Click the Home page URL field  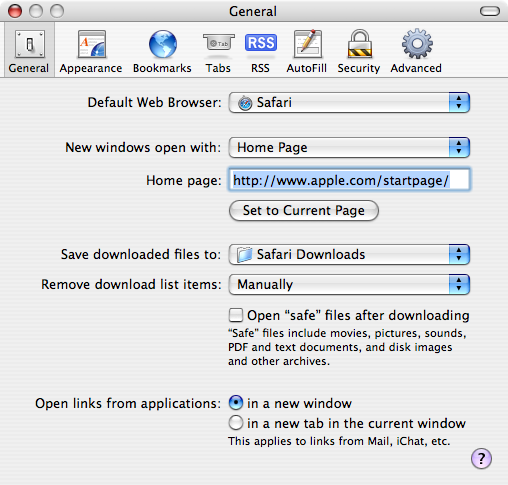click(x=349, y=180)
